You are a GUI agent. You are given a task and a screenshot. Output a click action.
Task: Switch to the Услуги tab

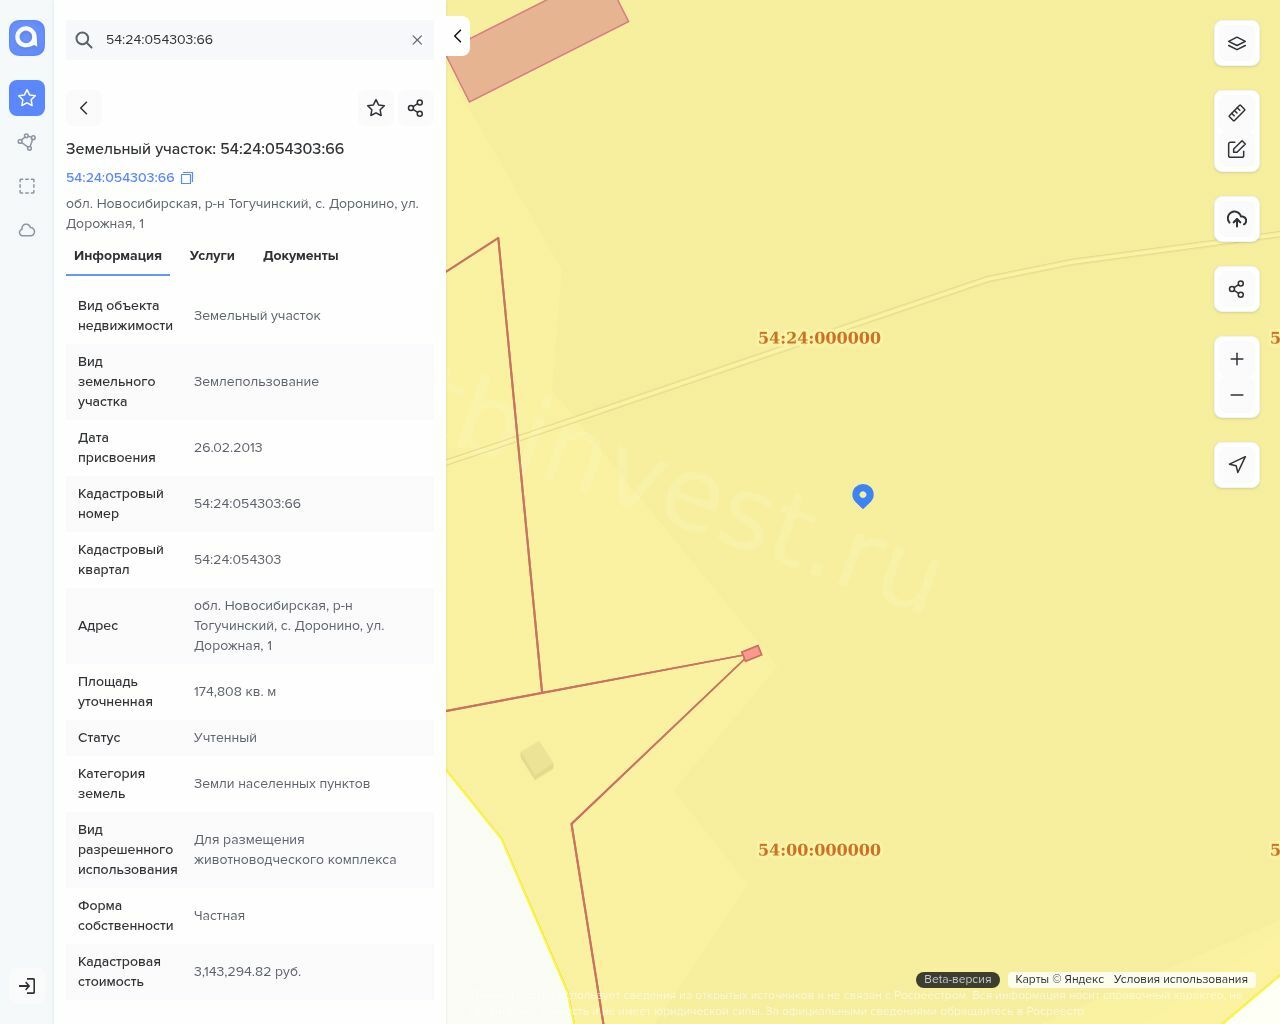click(212, 256)
